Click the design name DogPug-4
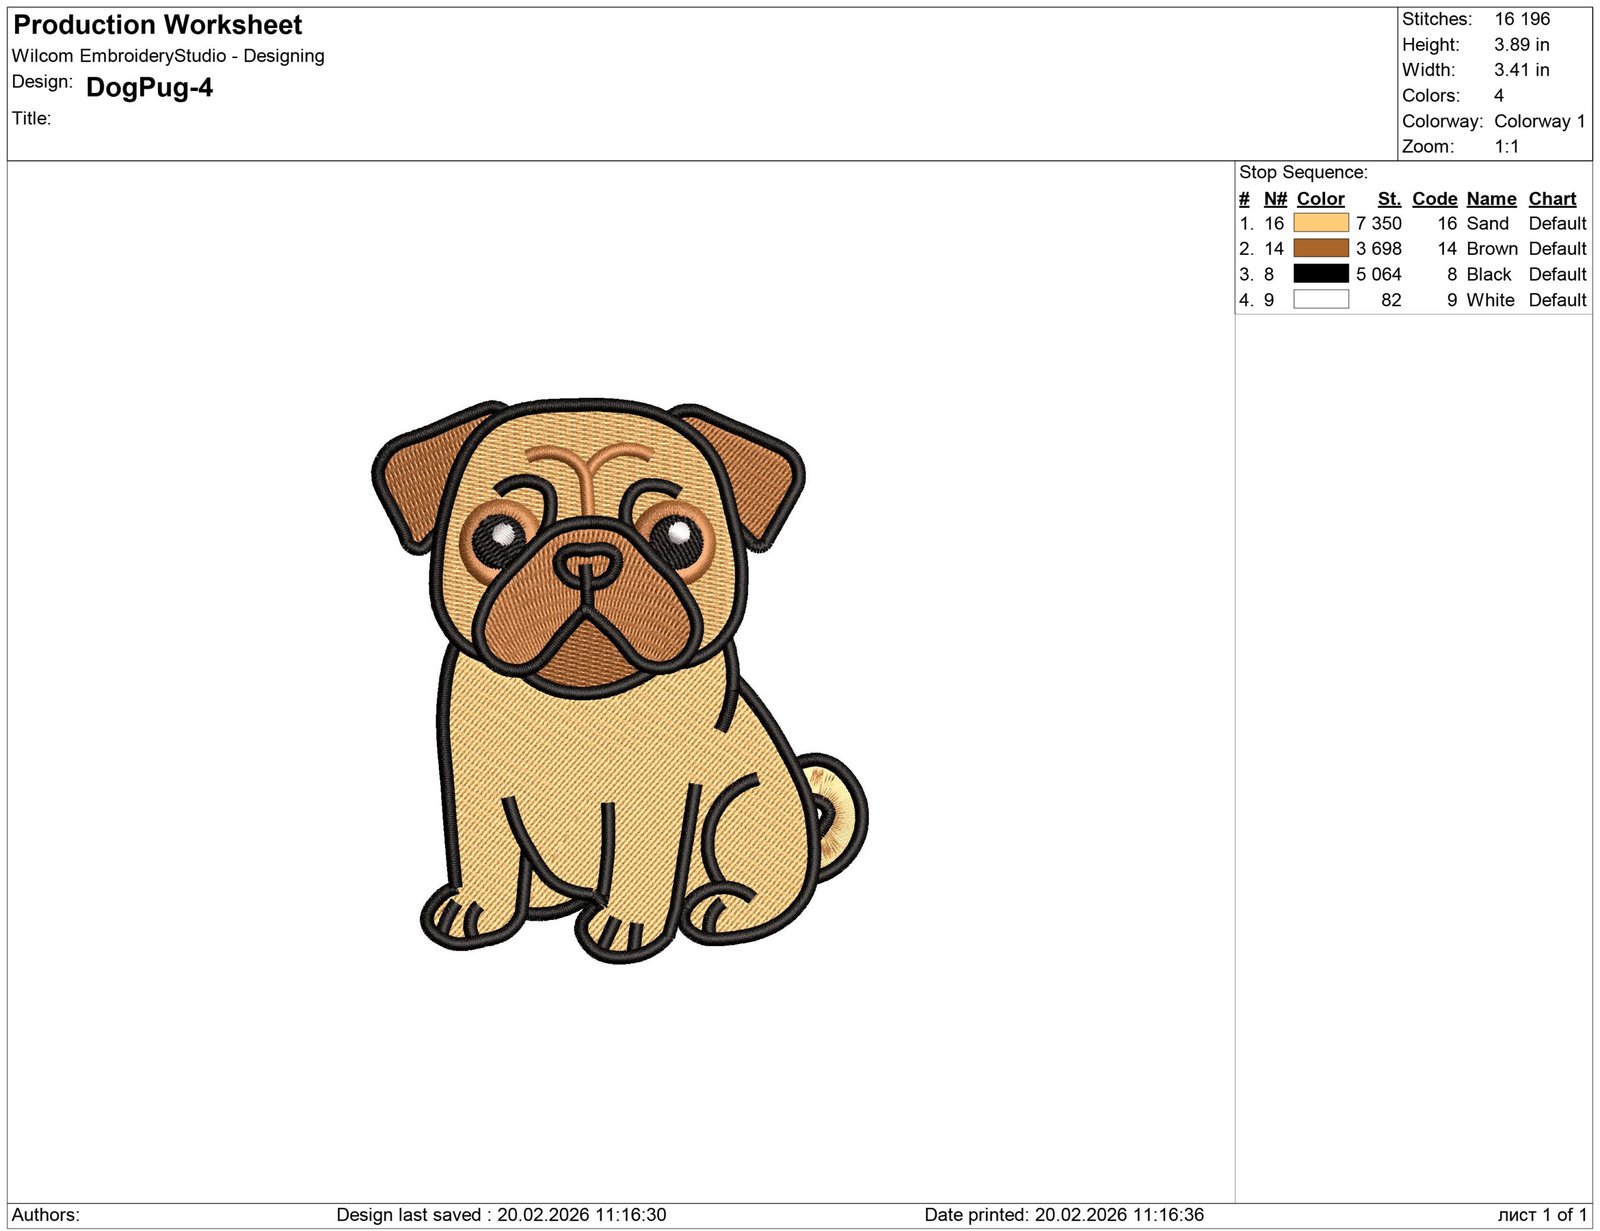 click(148, 88)
